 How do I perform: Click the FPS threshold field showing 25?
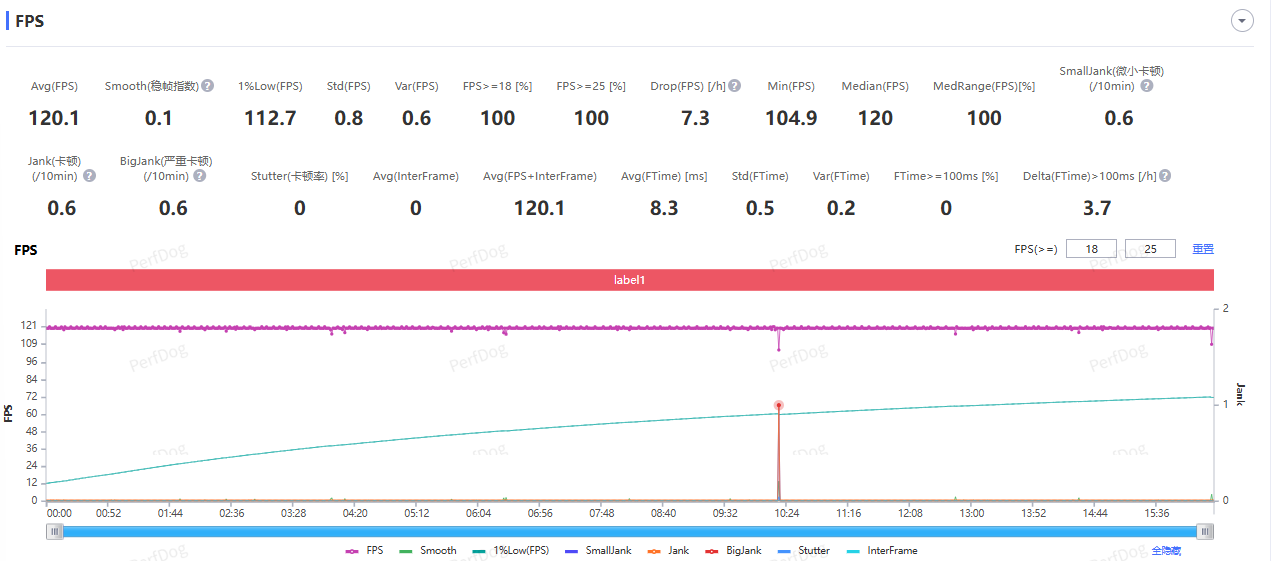1150,249
